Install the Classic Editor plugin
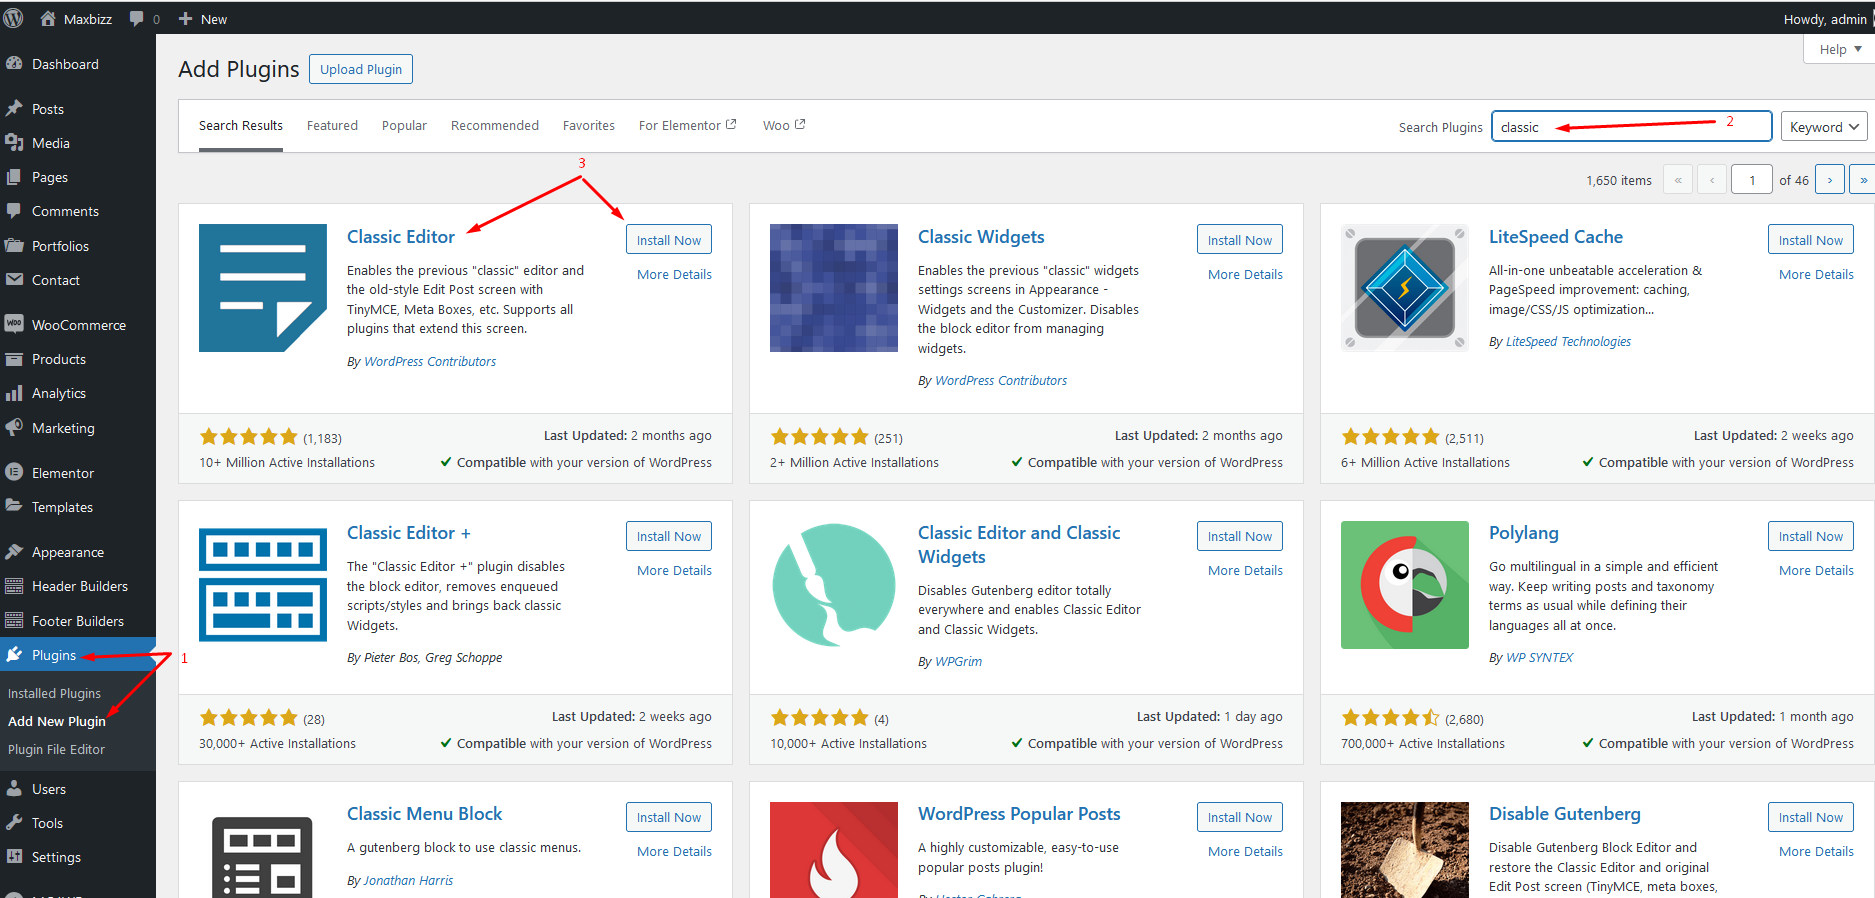 click(x=669, y=240)
